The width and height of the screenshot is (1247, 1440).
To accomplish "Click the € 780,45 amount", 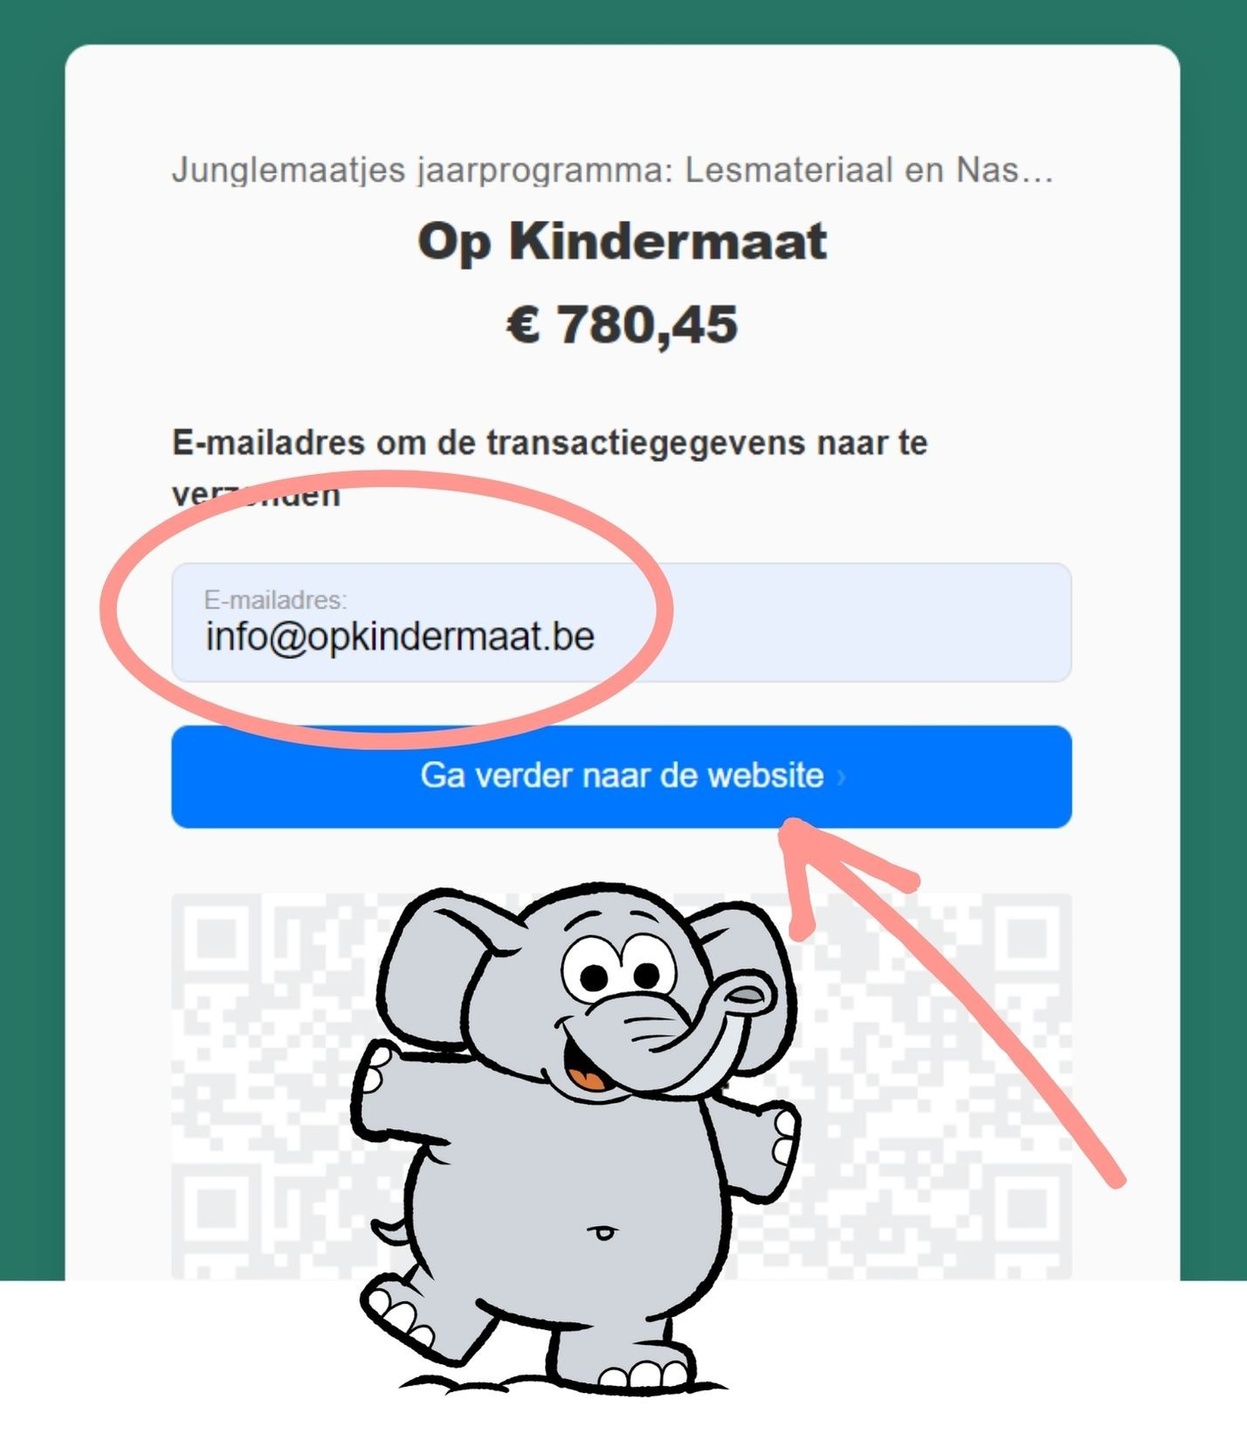I will pyautogui.click(x=622, y=325).
